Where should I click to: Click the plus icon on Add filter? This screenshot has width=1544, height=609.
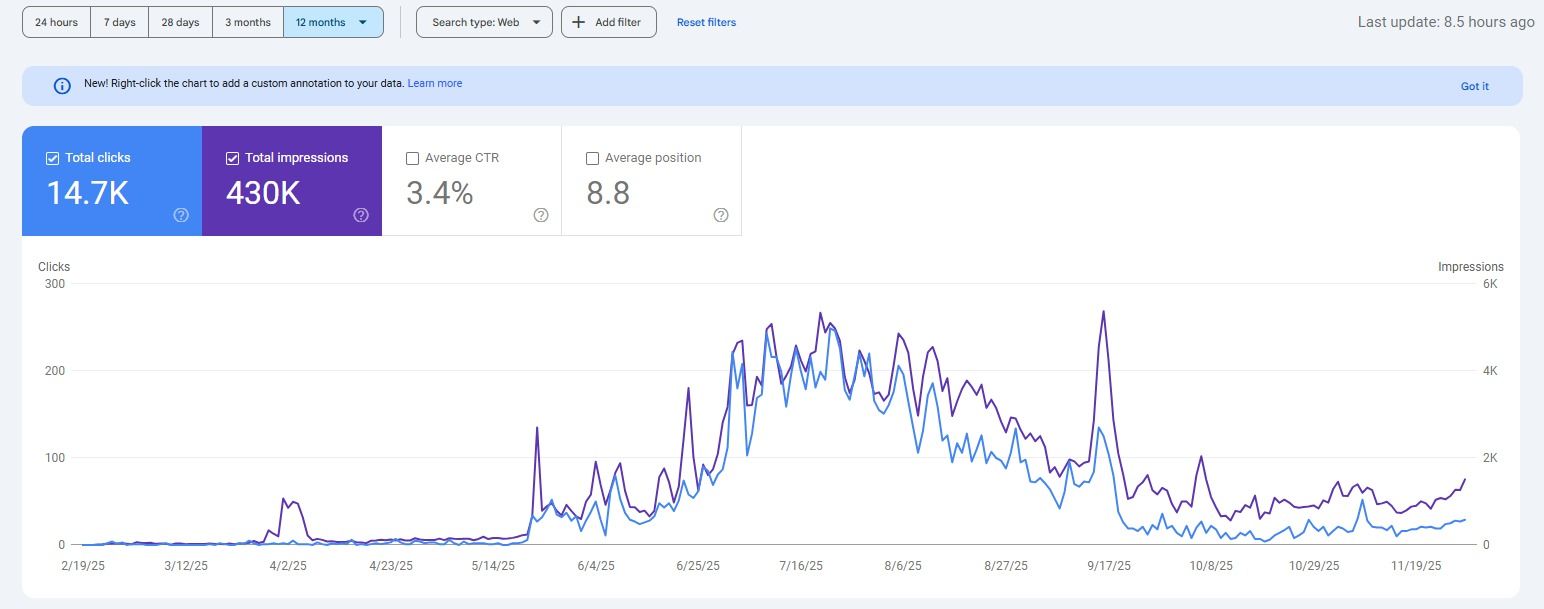[x=578, y=22]
